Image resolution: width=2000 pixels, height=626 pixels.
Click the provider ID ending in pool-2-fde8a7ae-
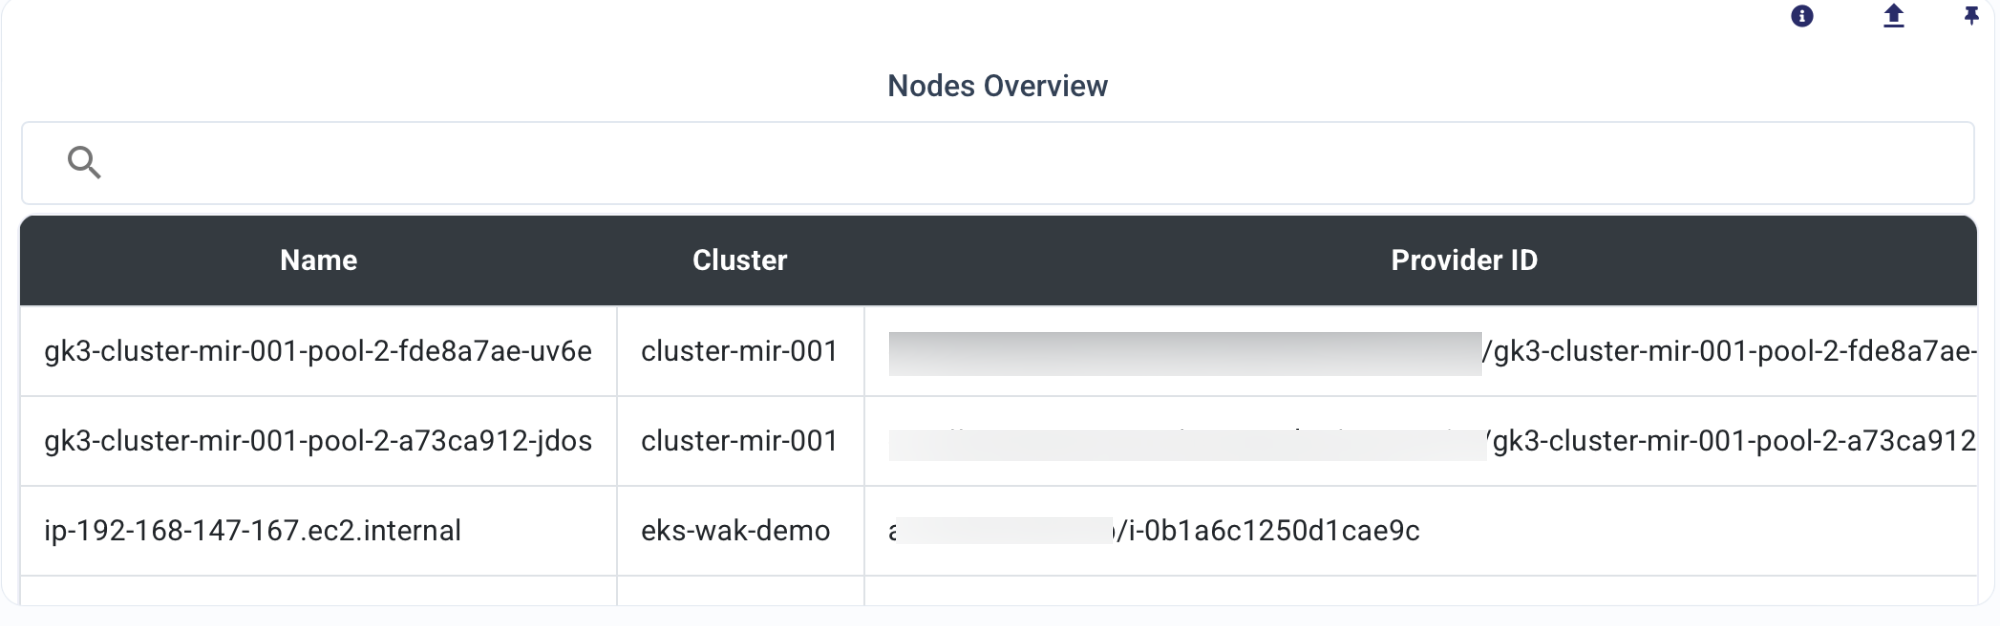click(1729, 351)
